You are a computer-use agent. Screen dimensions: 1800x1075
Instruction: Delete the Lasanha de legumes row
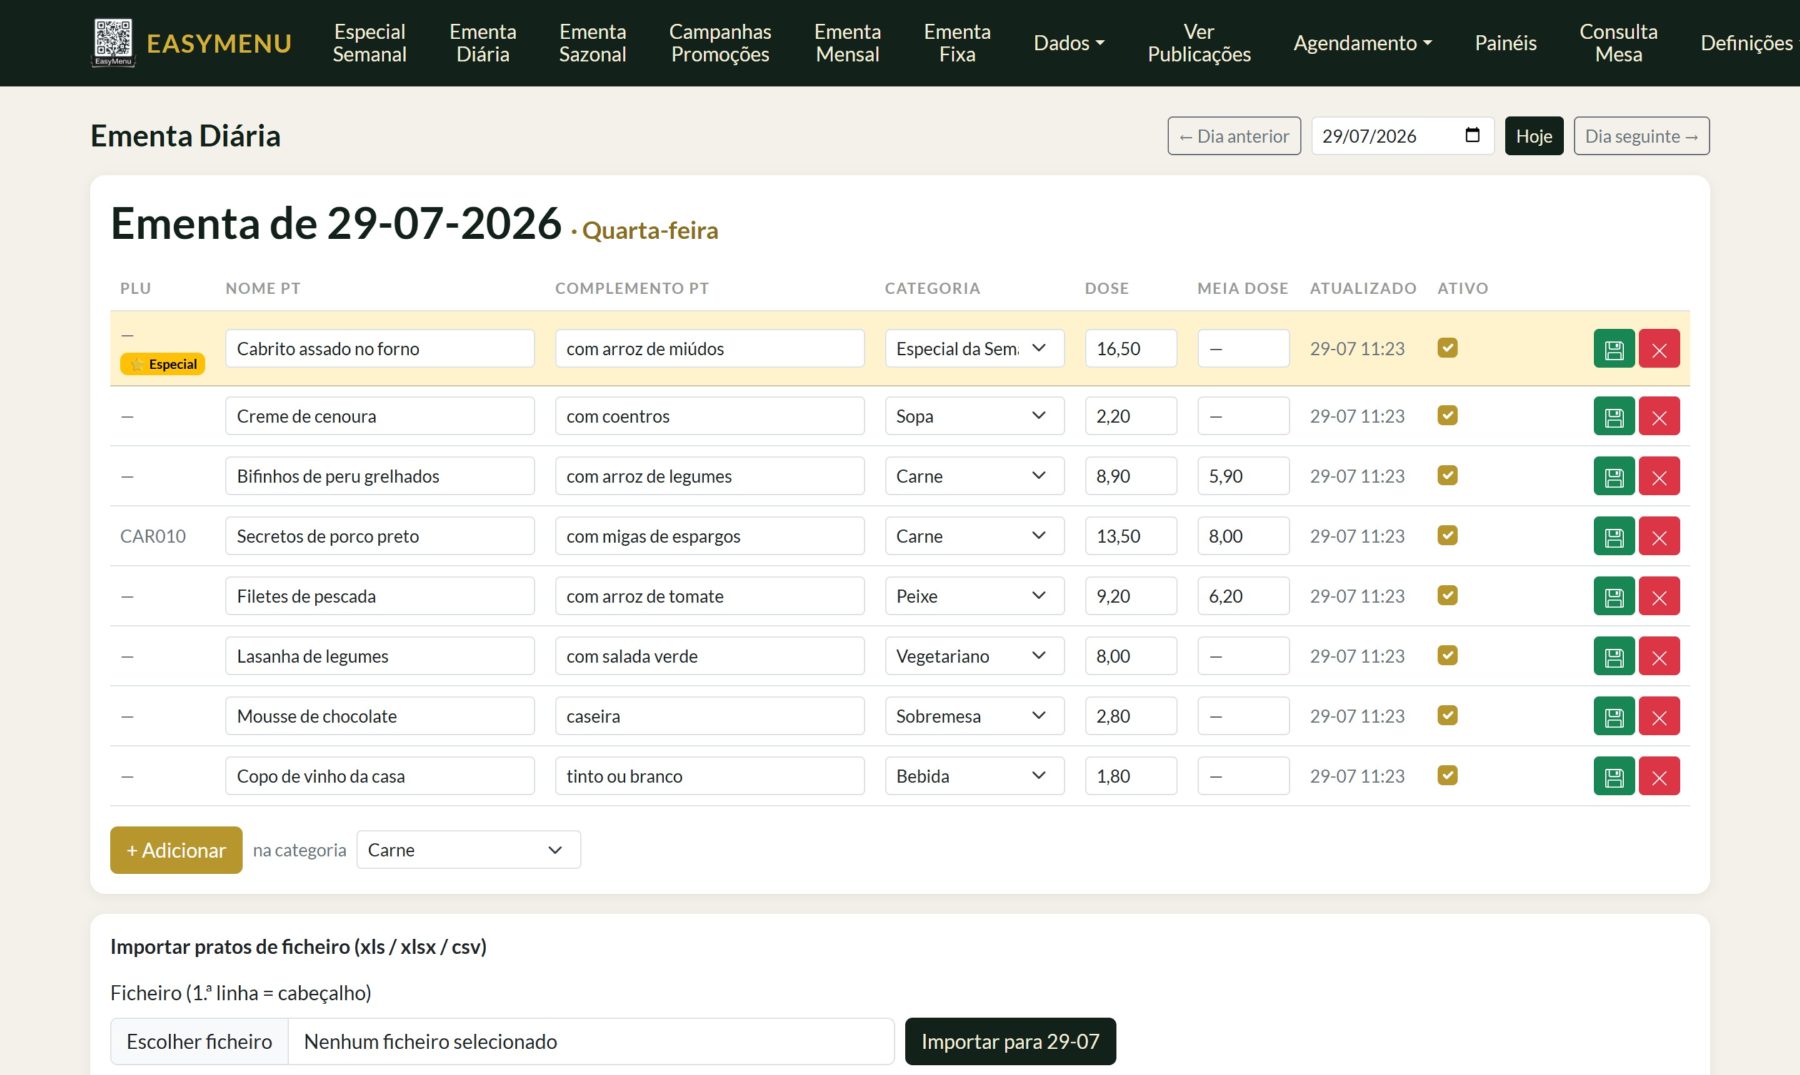(1659, 656)
